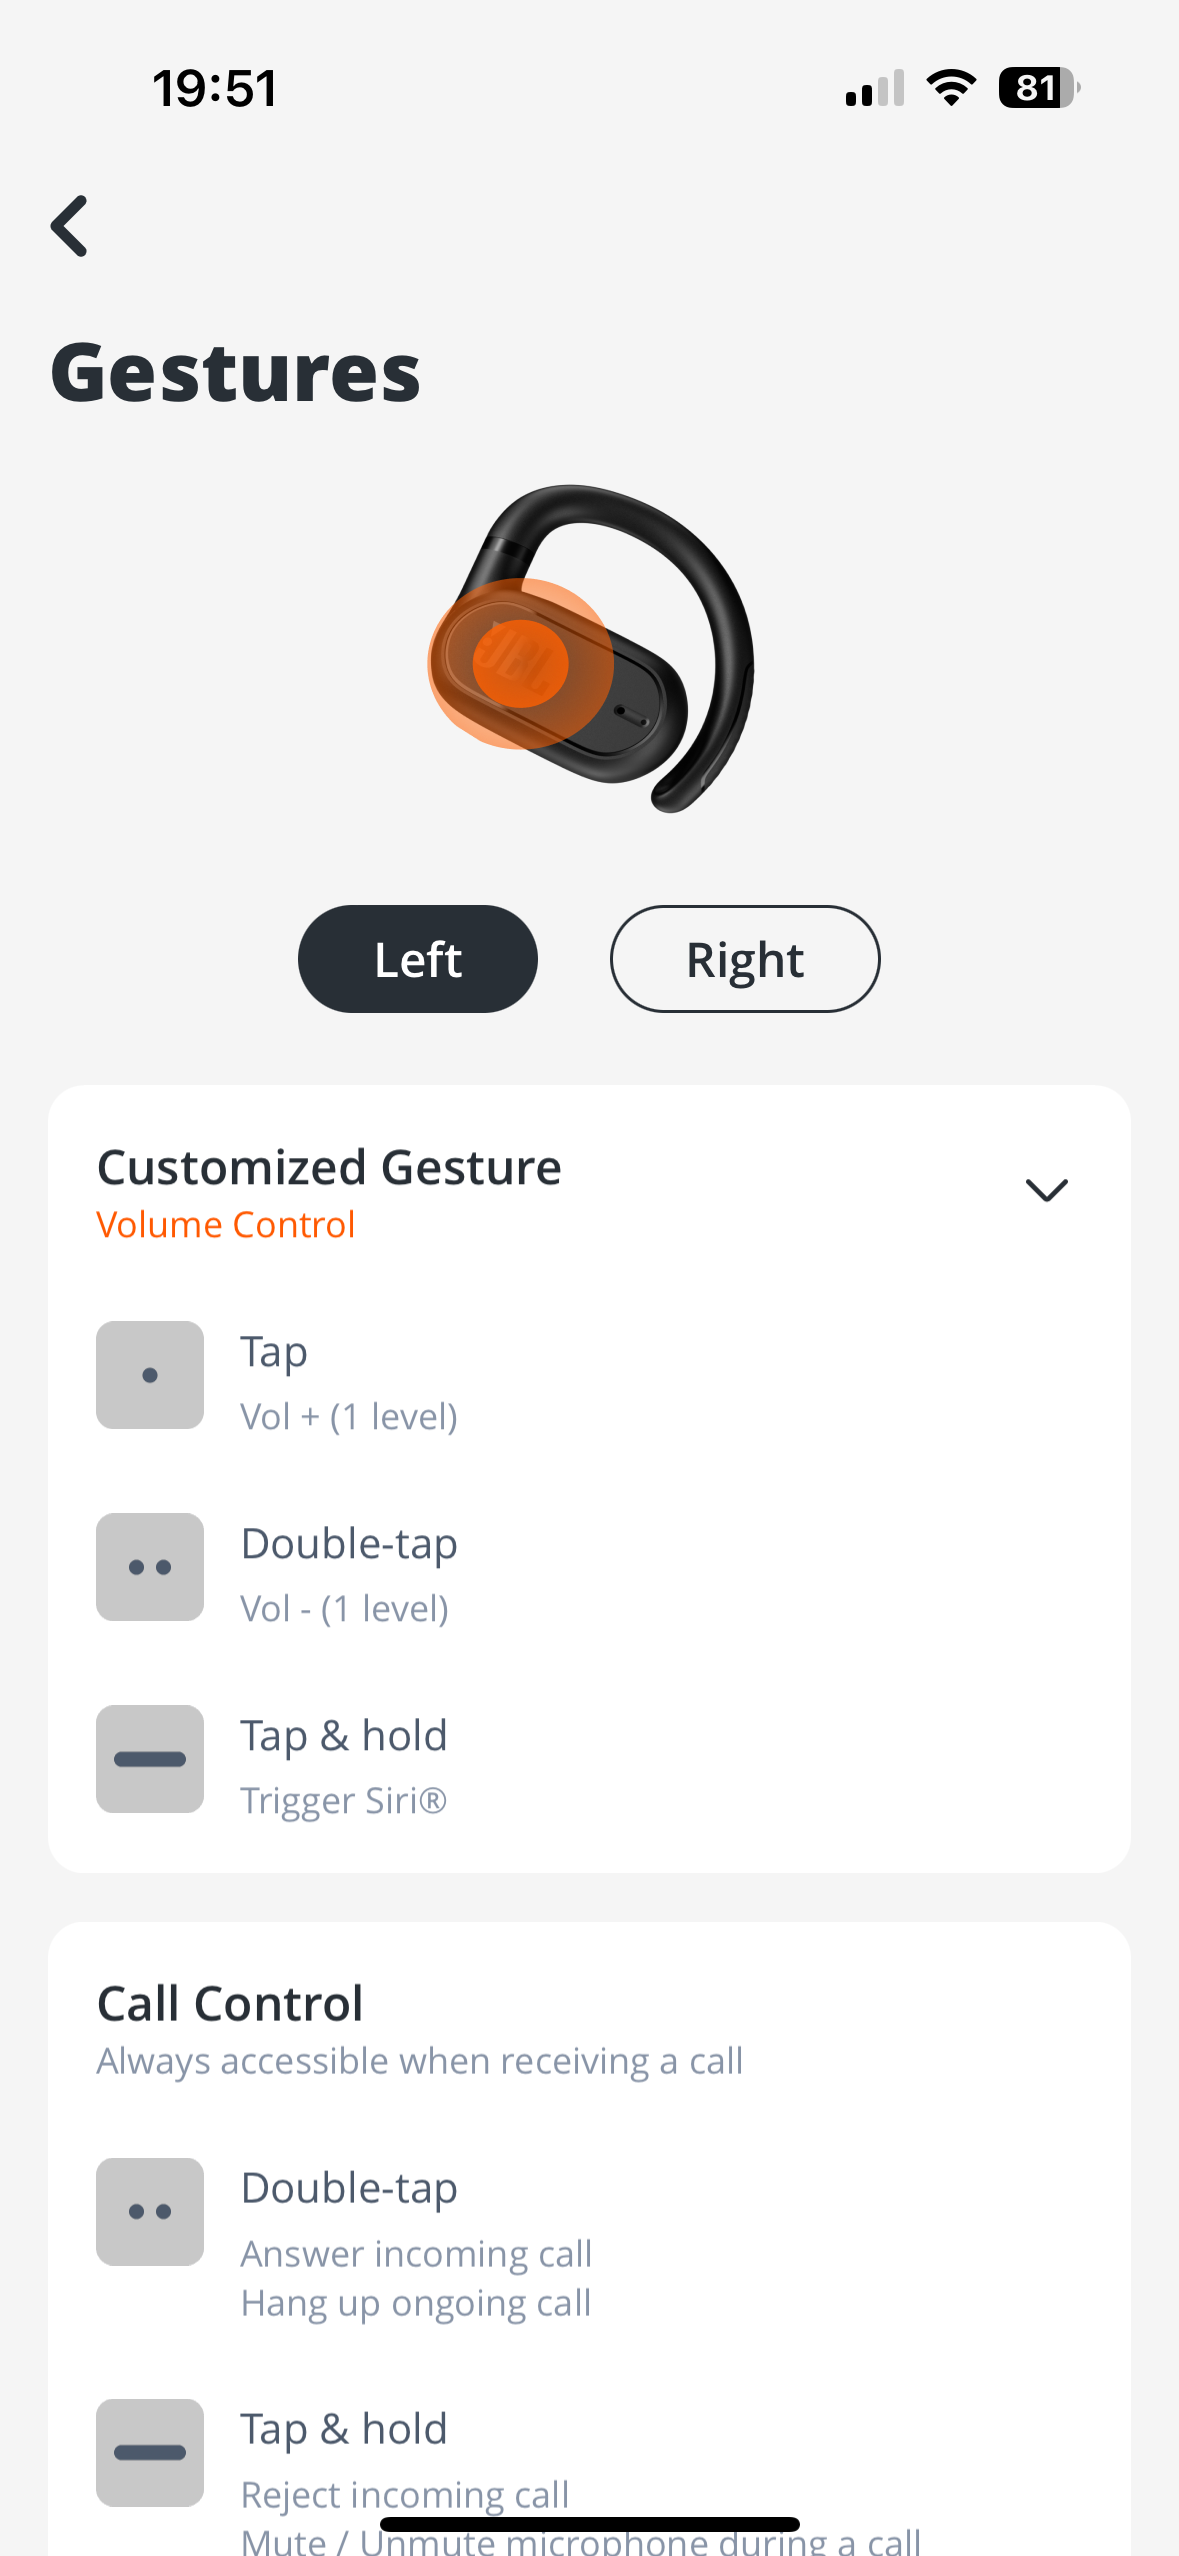
Task: Tap the Reject incoming call entry
Action: pos(405,2494)
